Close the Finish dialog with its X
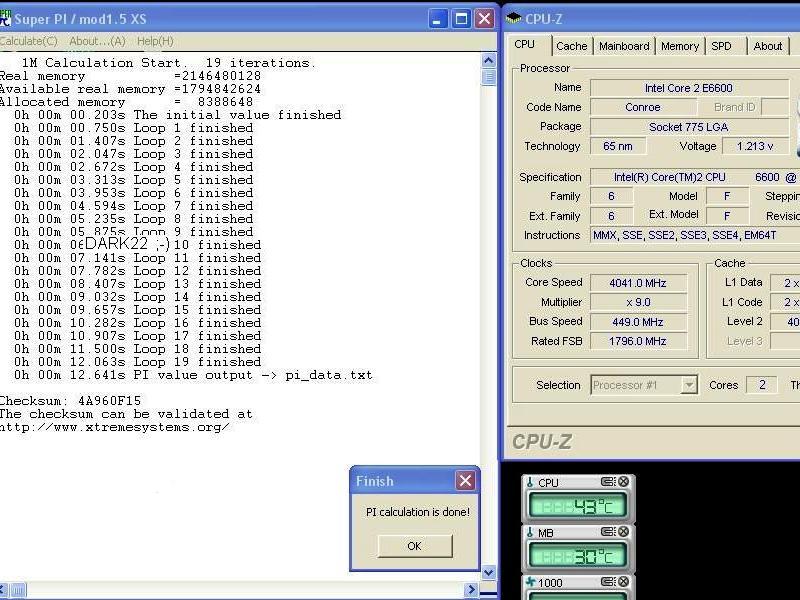 465,481
